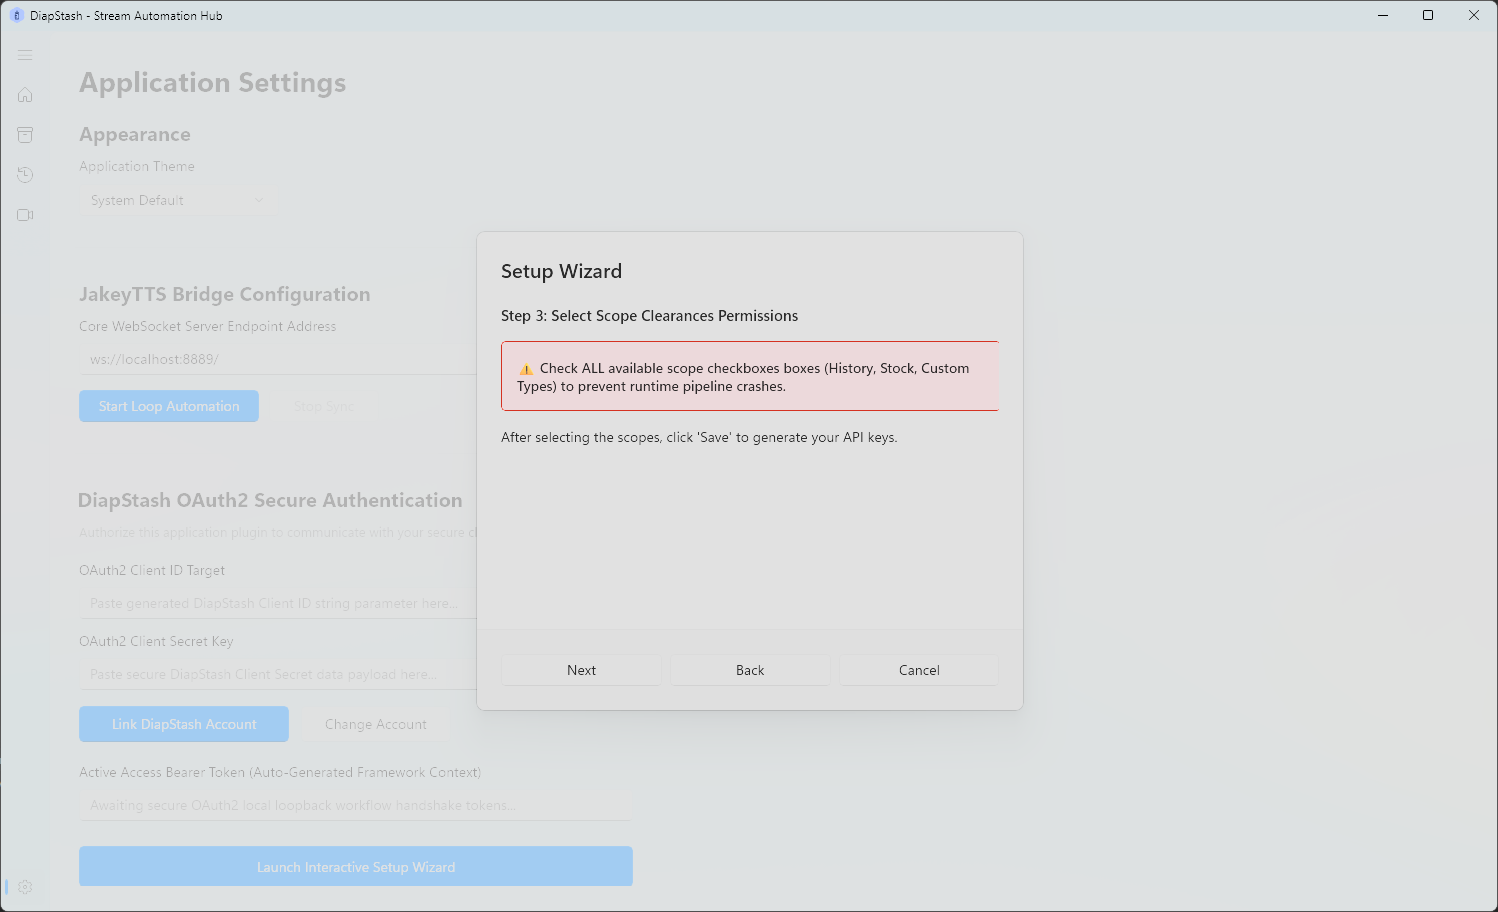Go Back in the Setup Wizard
The image size is (1498, 912).
(750, 670)
